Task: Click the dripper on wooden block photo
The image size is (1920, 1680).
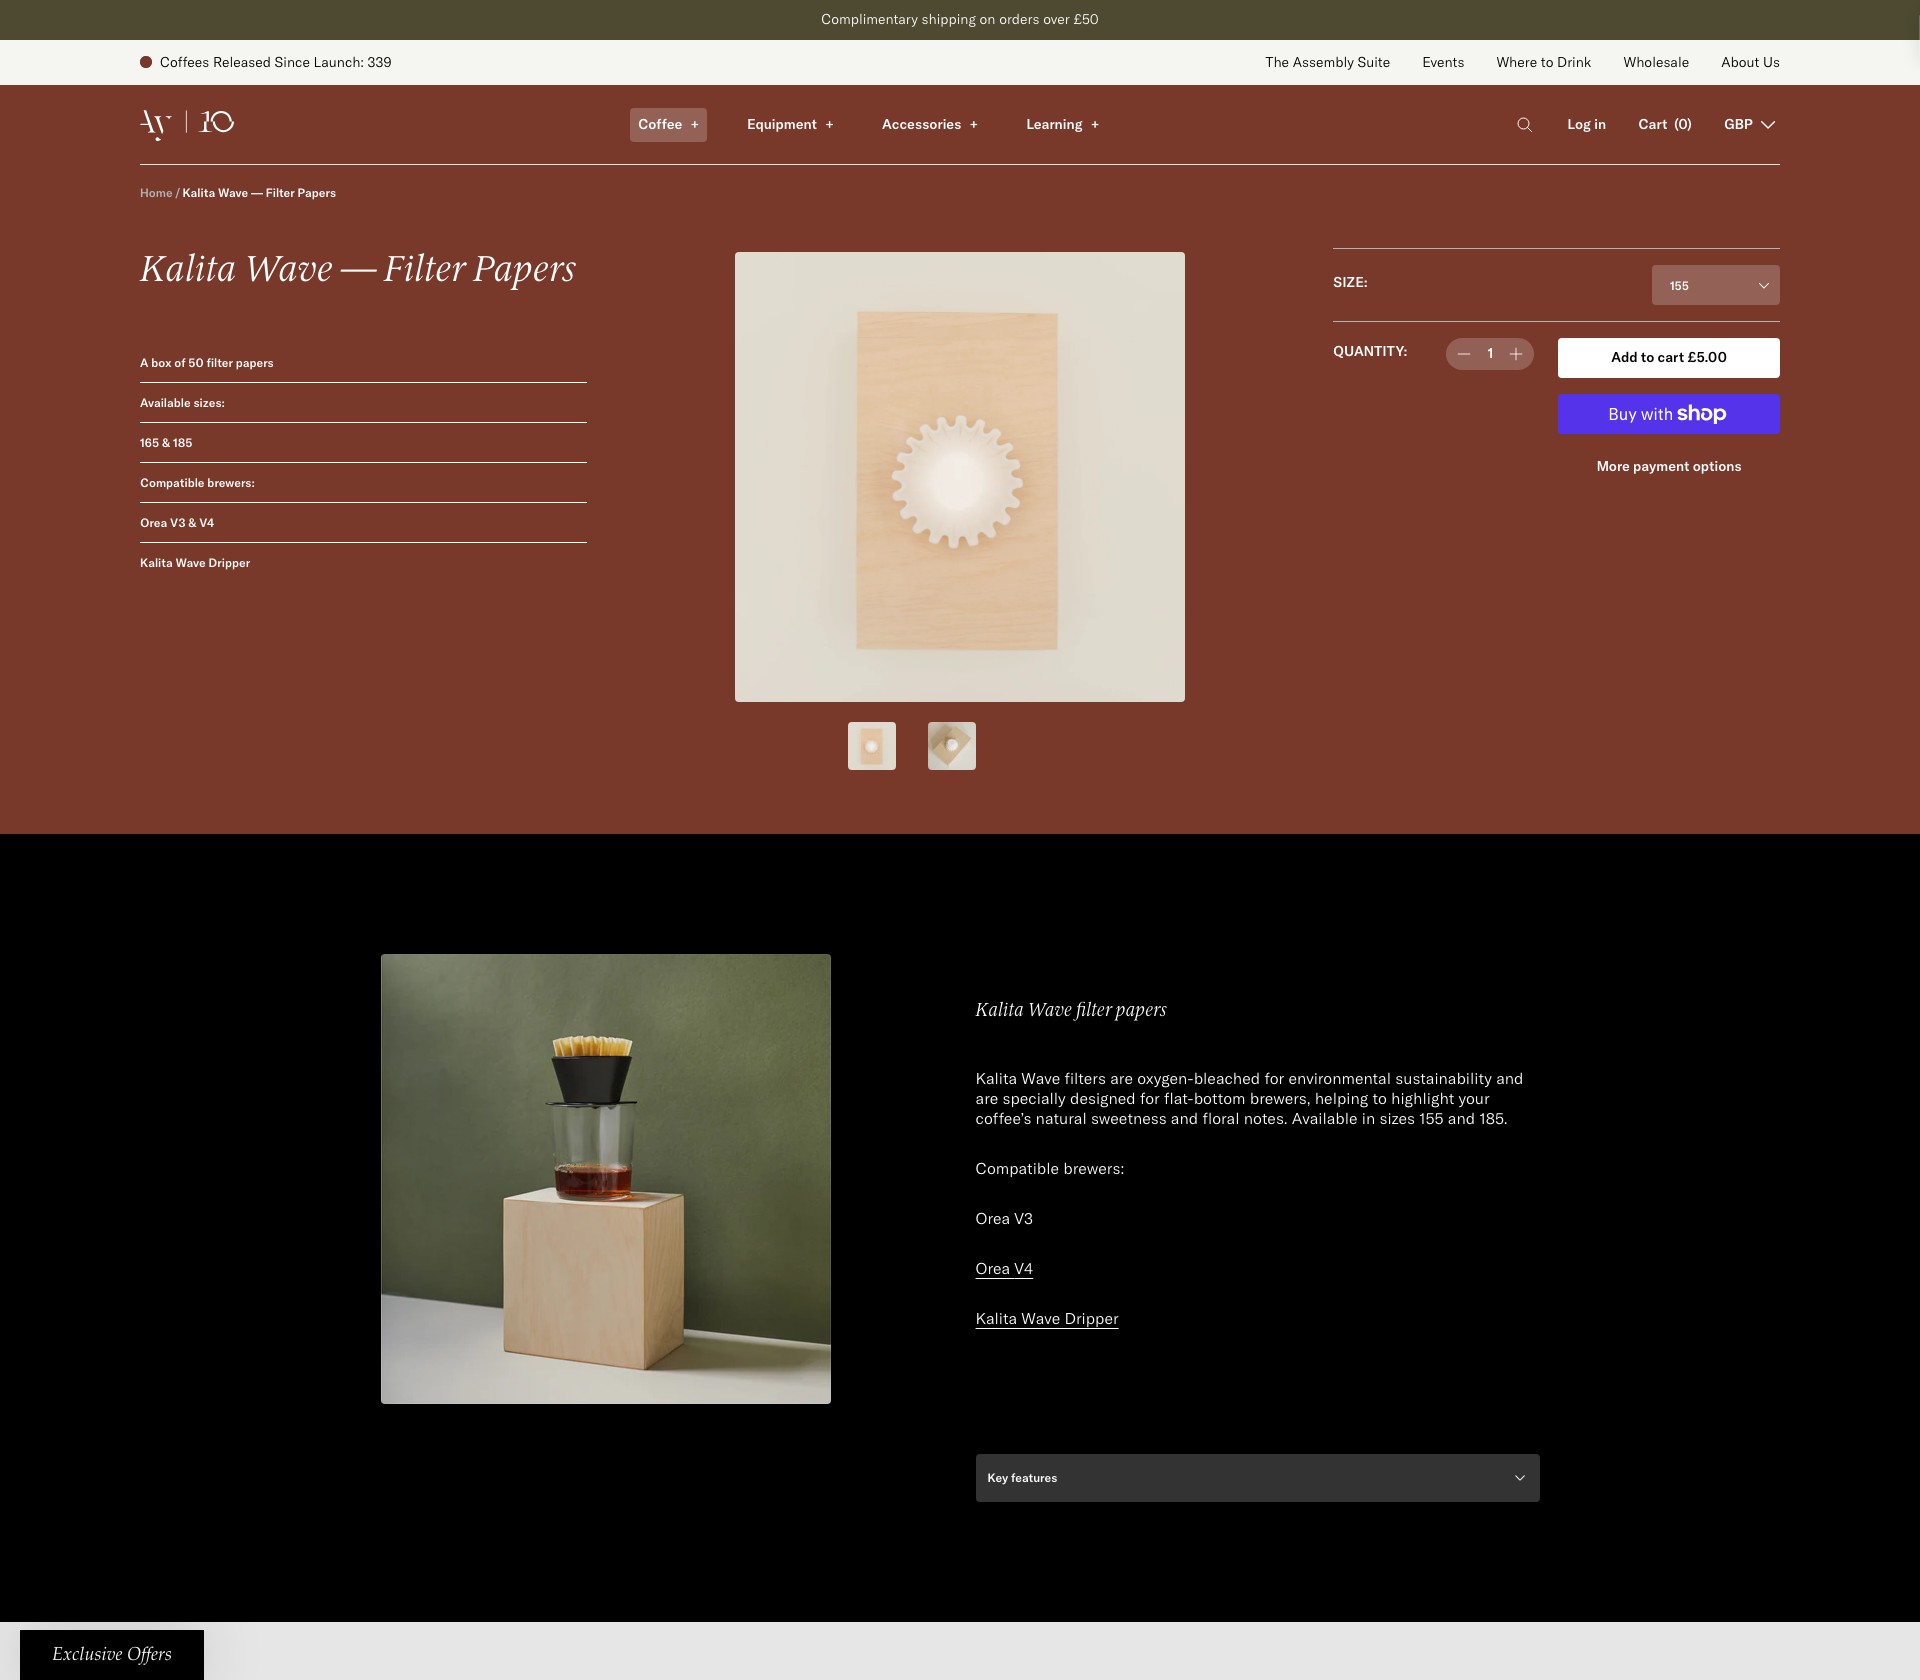Action: tap(606, 1179)
